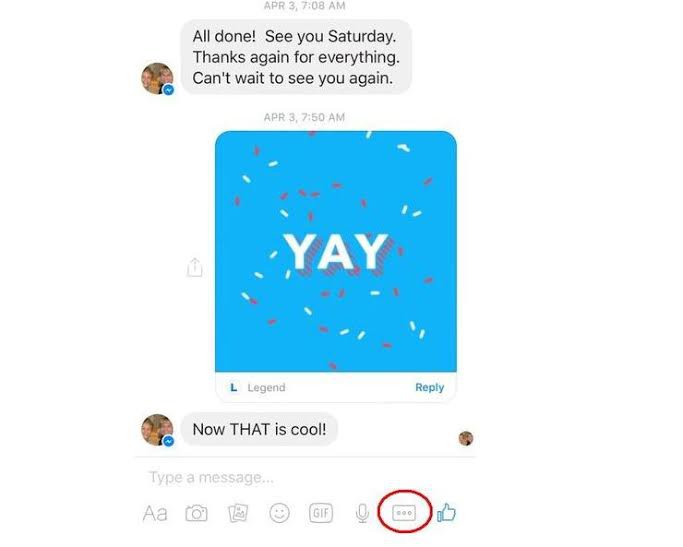Screen dimensions: 683x547
Task: Tap the APR 3, 7:50 AM timestamp
Action: click(x=304, y=117)
